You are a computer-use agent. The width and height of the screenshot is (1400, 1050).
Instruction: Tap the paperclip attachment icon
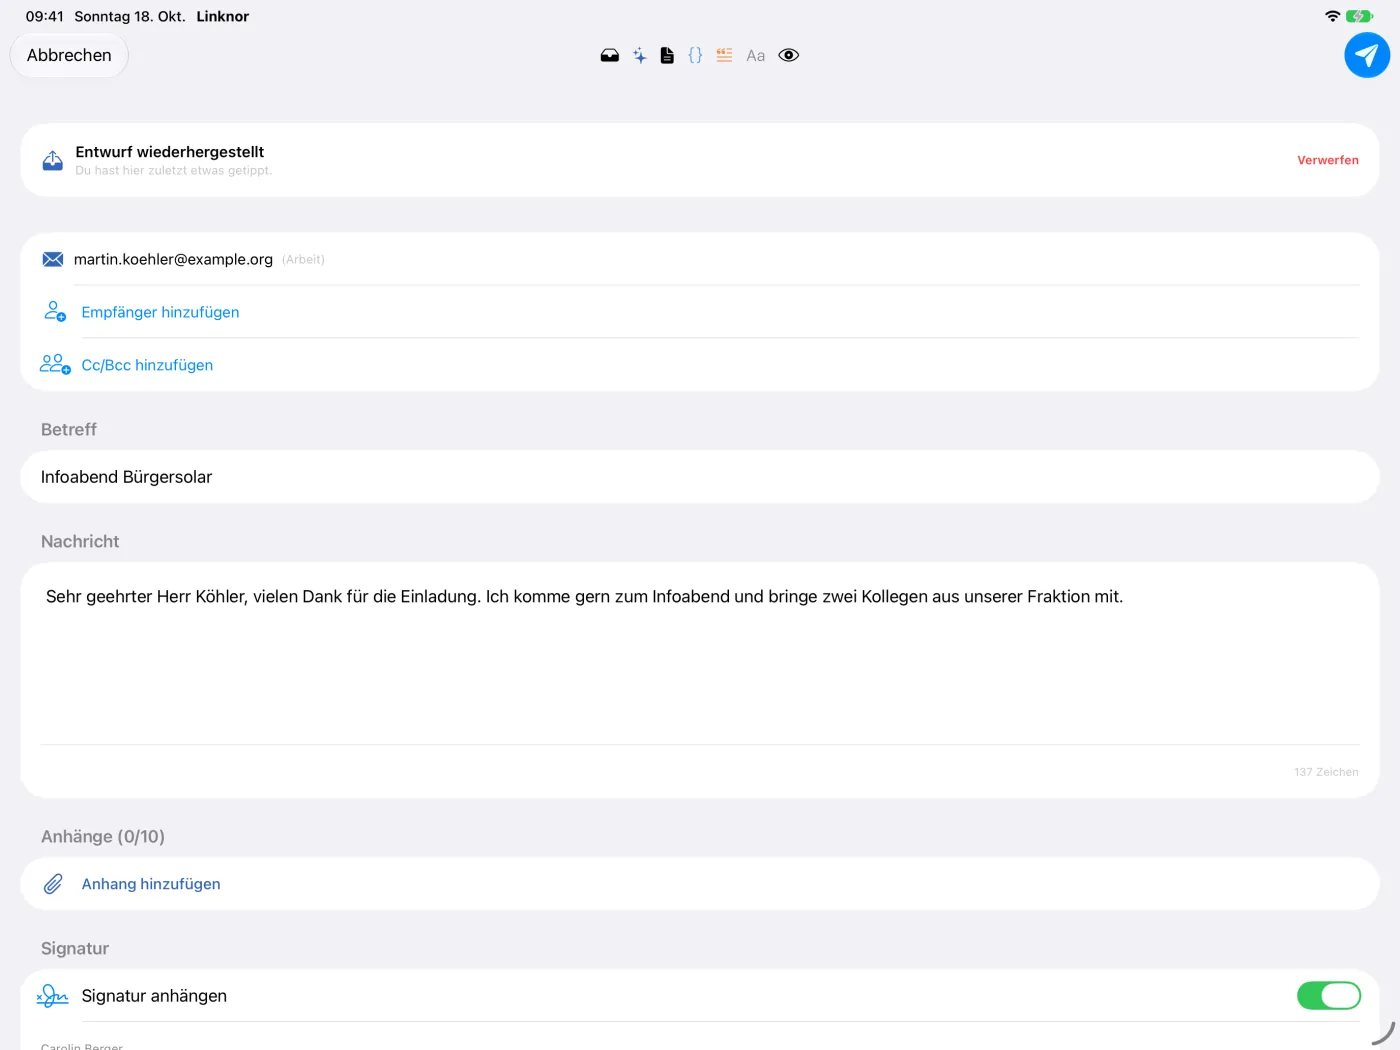(x=53, y=884)
